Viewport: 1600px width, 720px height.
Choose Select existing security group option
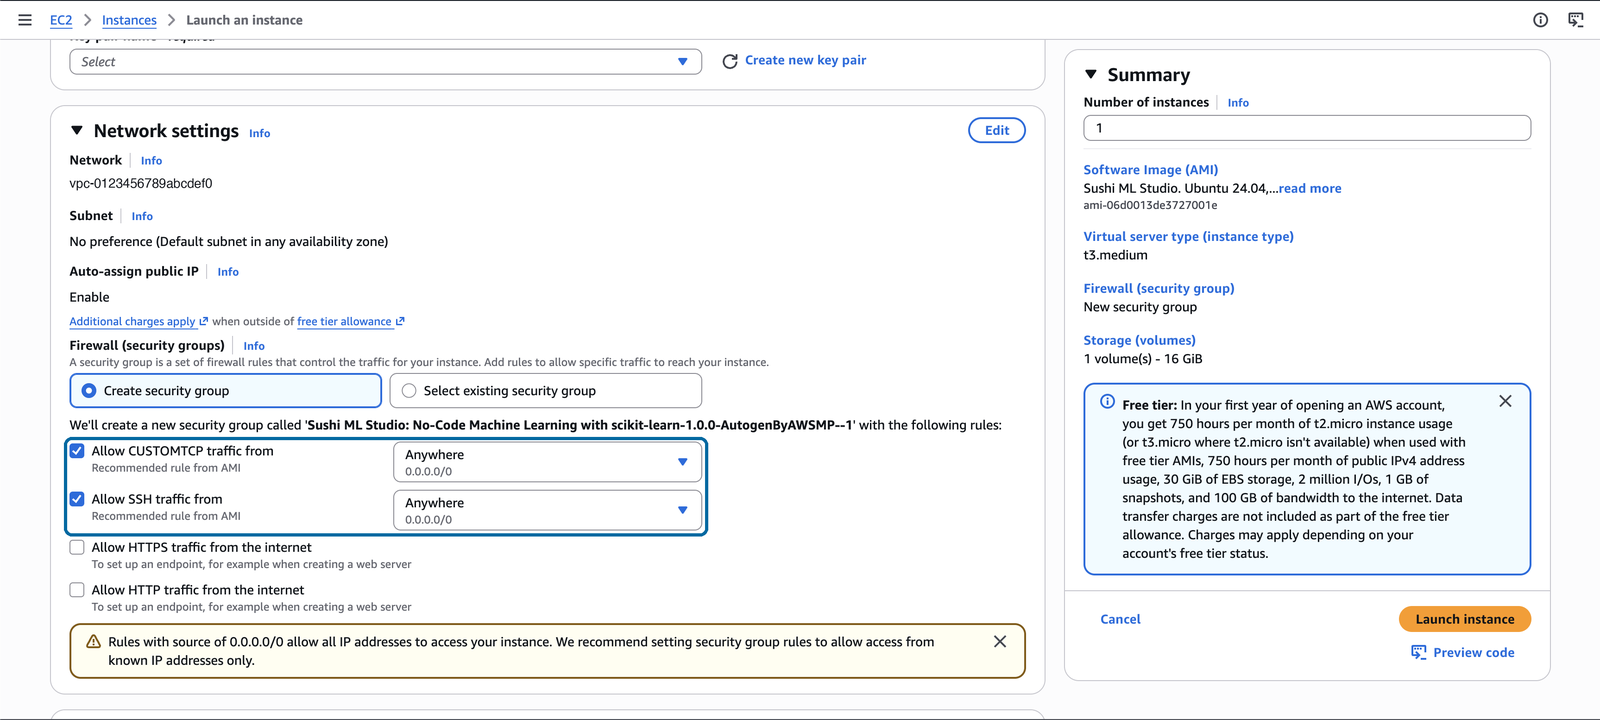point(545,391)
